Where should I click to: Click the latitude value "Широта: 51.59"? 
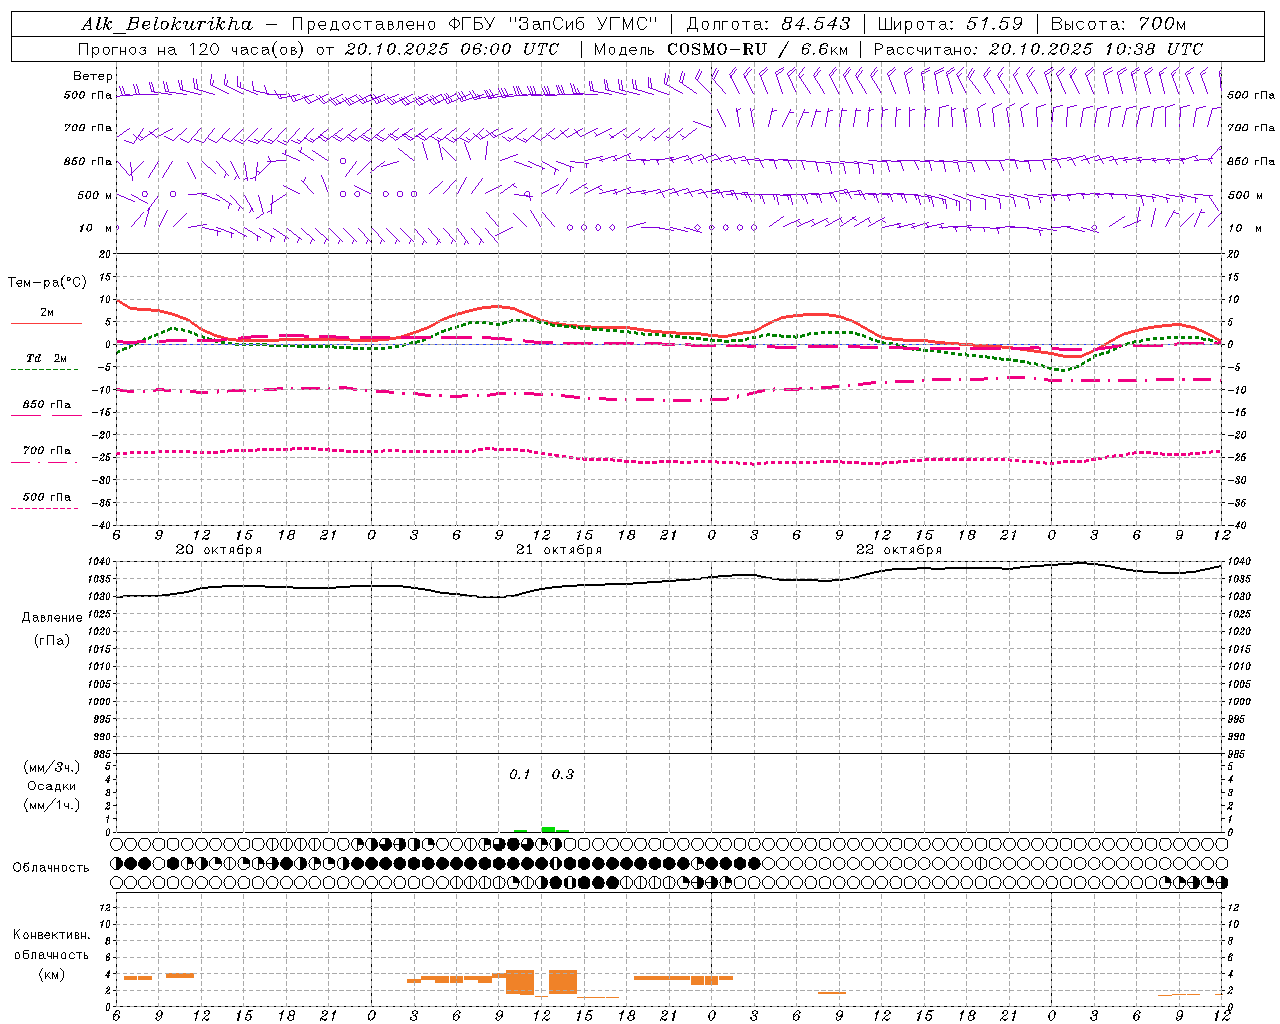(x=950, y=24)
